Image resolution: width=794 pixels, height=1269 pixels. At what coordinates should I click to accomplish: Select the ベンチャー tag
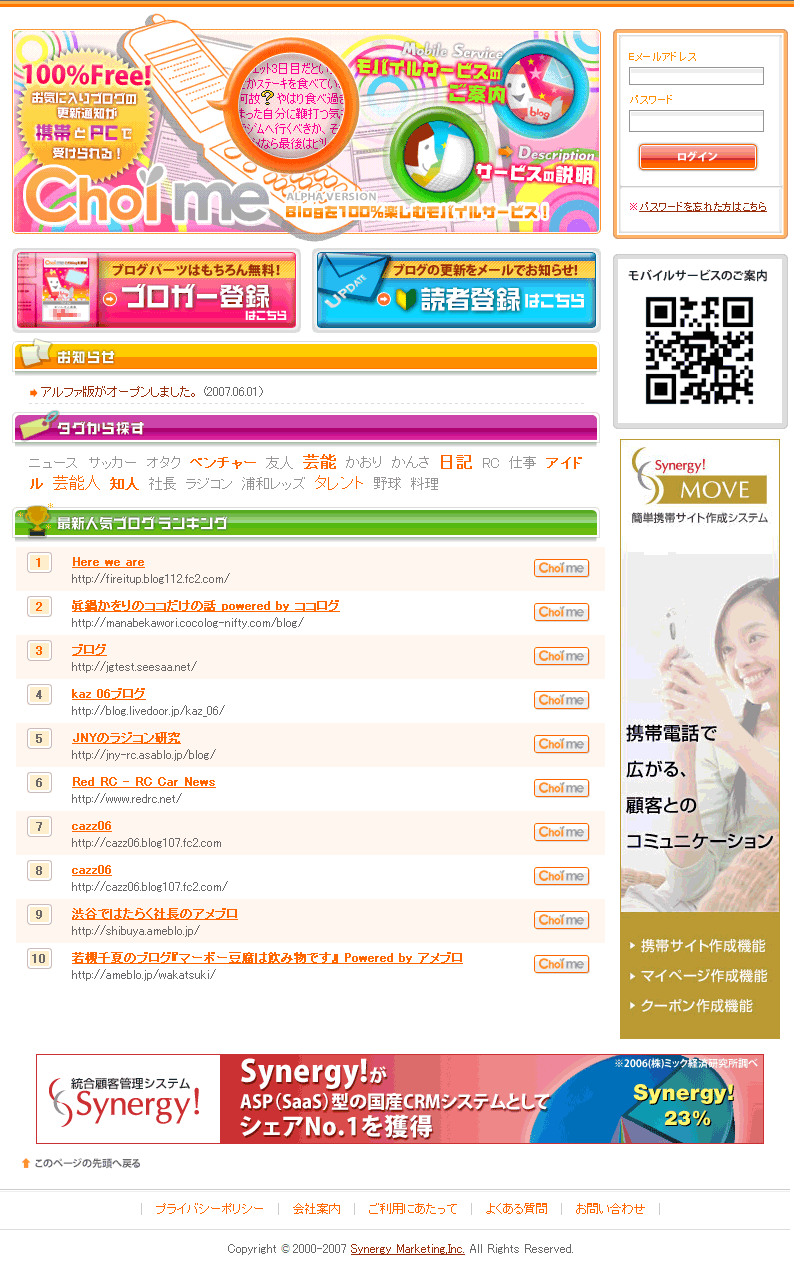tap(223, 463)
